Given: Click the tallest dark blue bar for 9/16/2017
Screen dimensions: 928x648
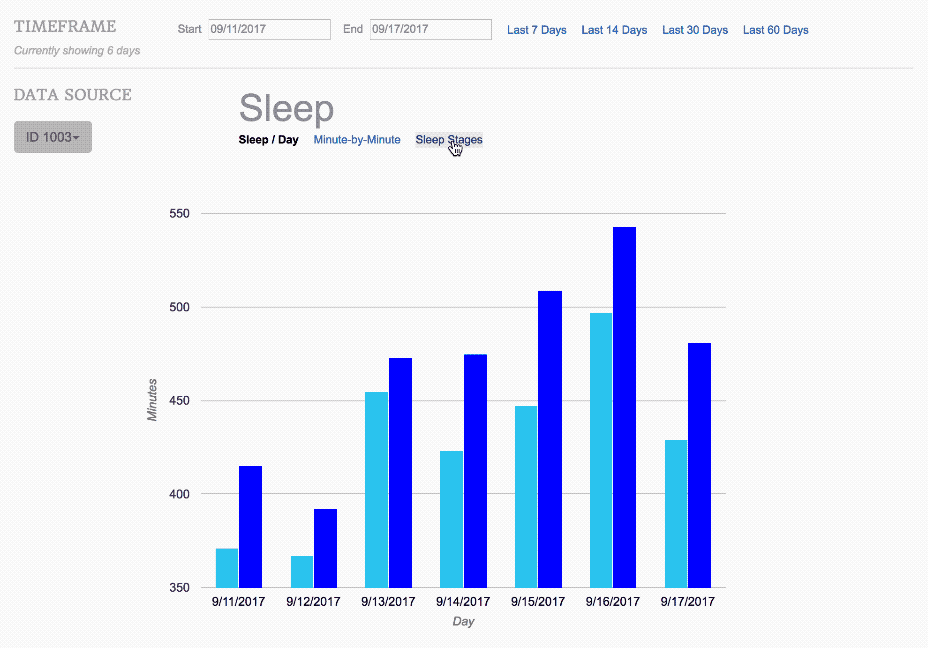Looking at the screenshot, I should tap(624, 407).
